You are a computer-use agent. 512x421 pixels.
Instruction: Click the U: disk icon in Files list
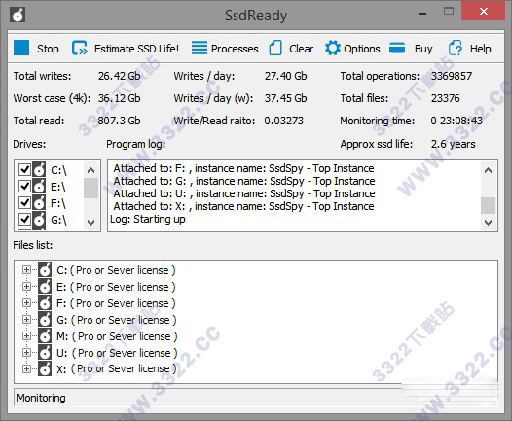(45, 352)
